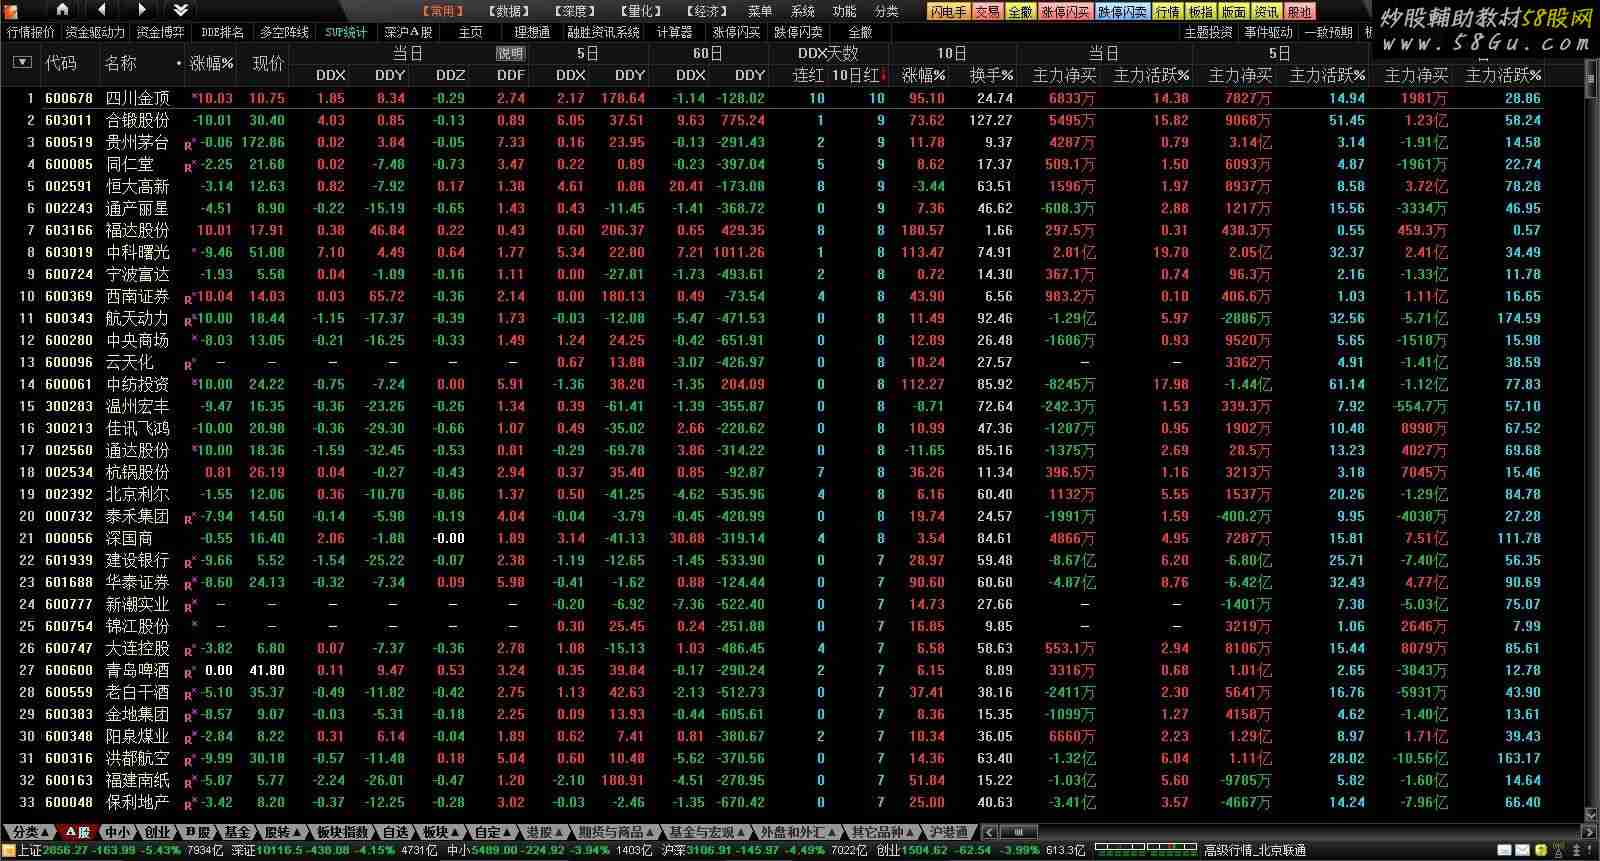
Task: Click the 说明 button in the 当日 header
Action: tap(510, 53)
